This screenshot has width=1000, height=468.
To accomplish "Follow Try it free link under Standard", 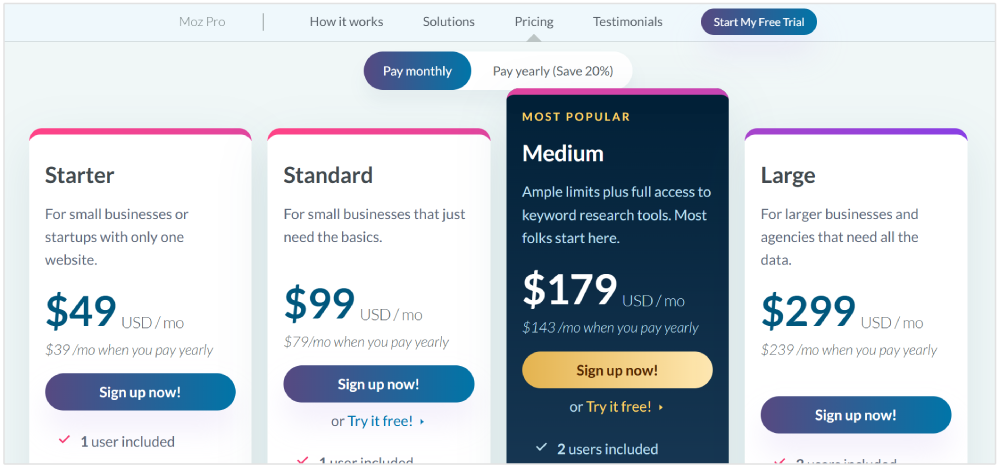I will pyautogui.click(x=380, y=421).
